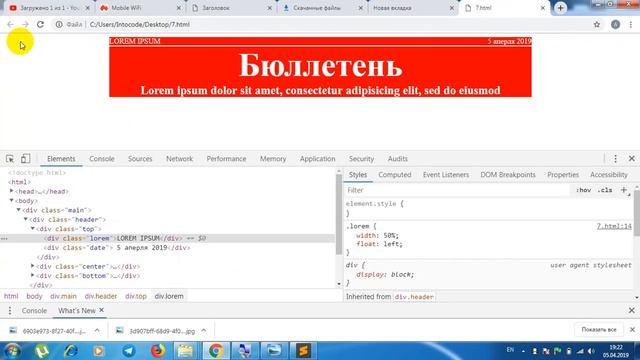
Task: Go back in browser history
Action: point(11,24)
